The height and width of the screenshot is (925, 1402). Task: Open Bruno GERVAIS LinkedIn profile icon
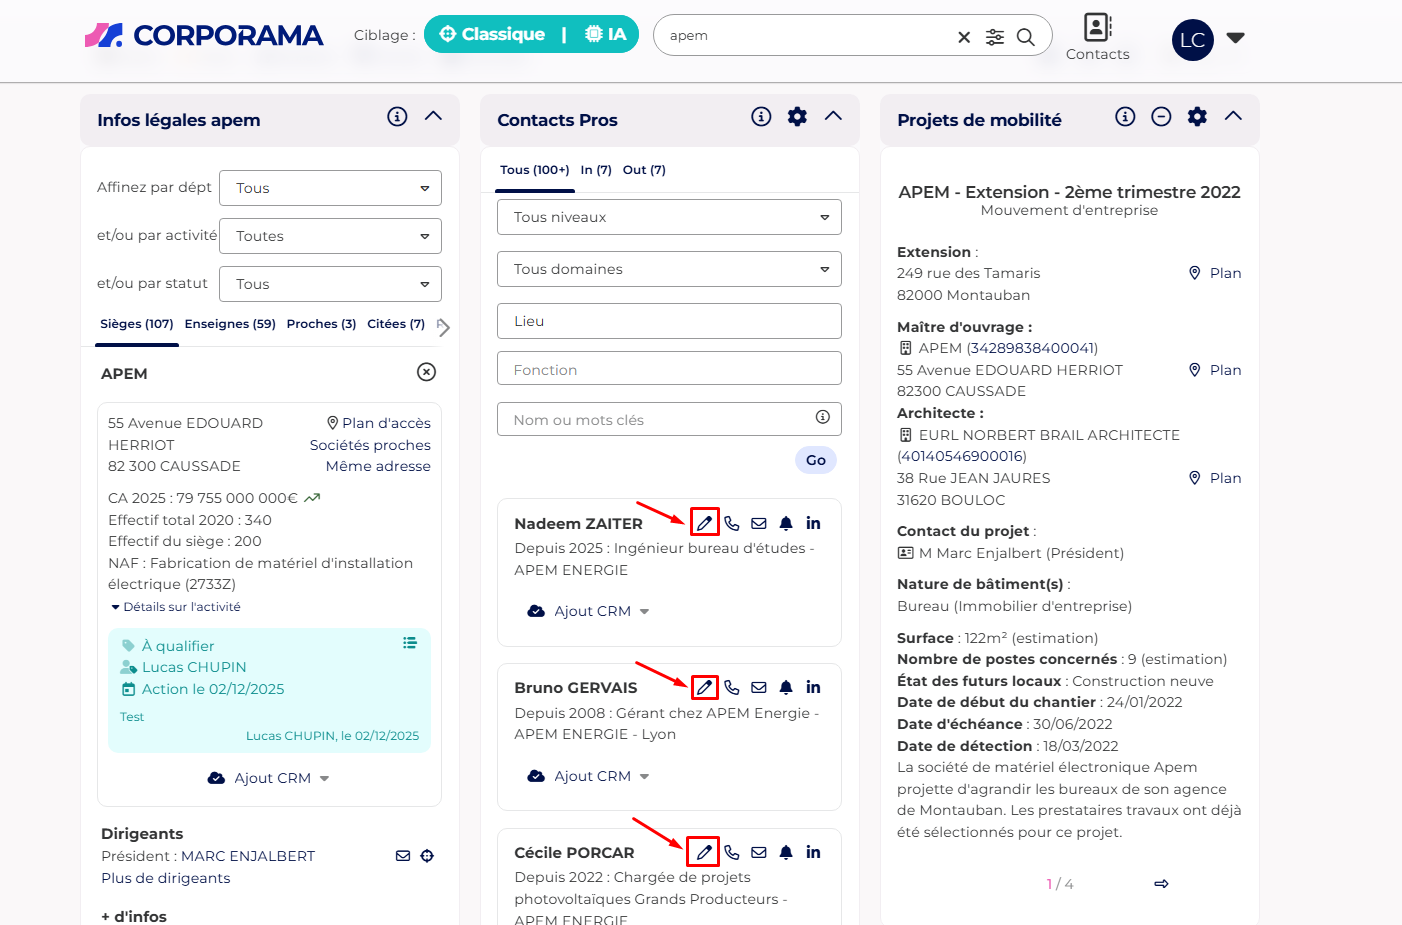pos(813,688)
